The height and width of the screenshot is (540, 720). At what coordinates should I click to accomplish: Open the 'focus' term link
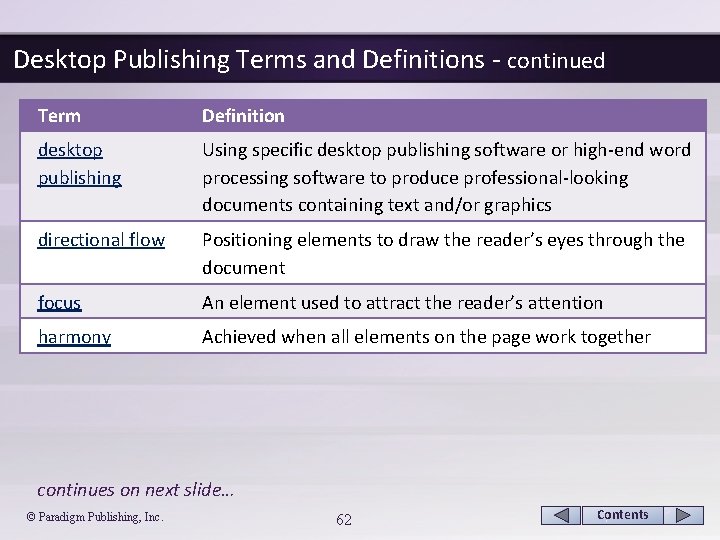[x=60, y=303]
